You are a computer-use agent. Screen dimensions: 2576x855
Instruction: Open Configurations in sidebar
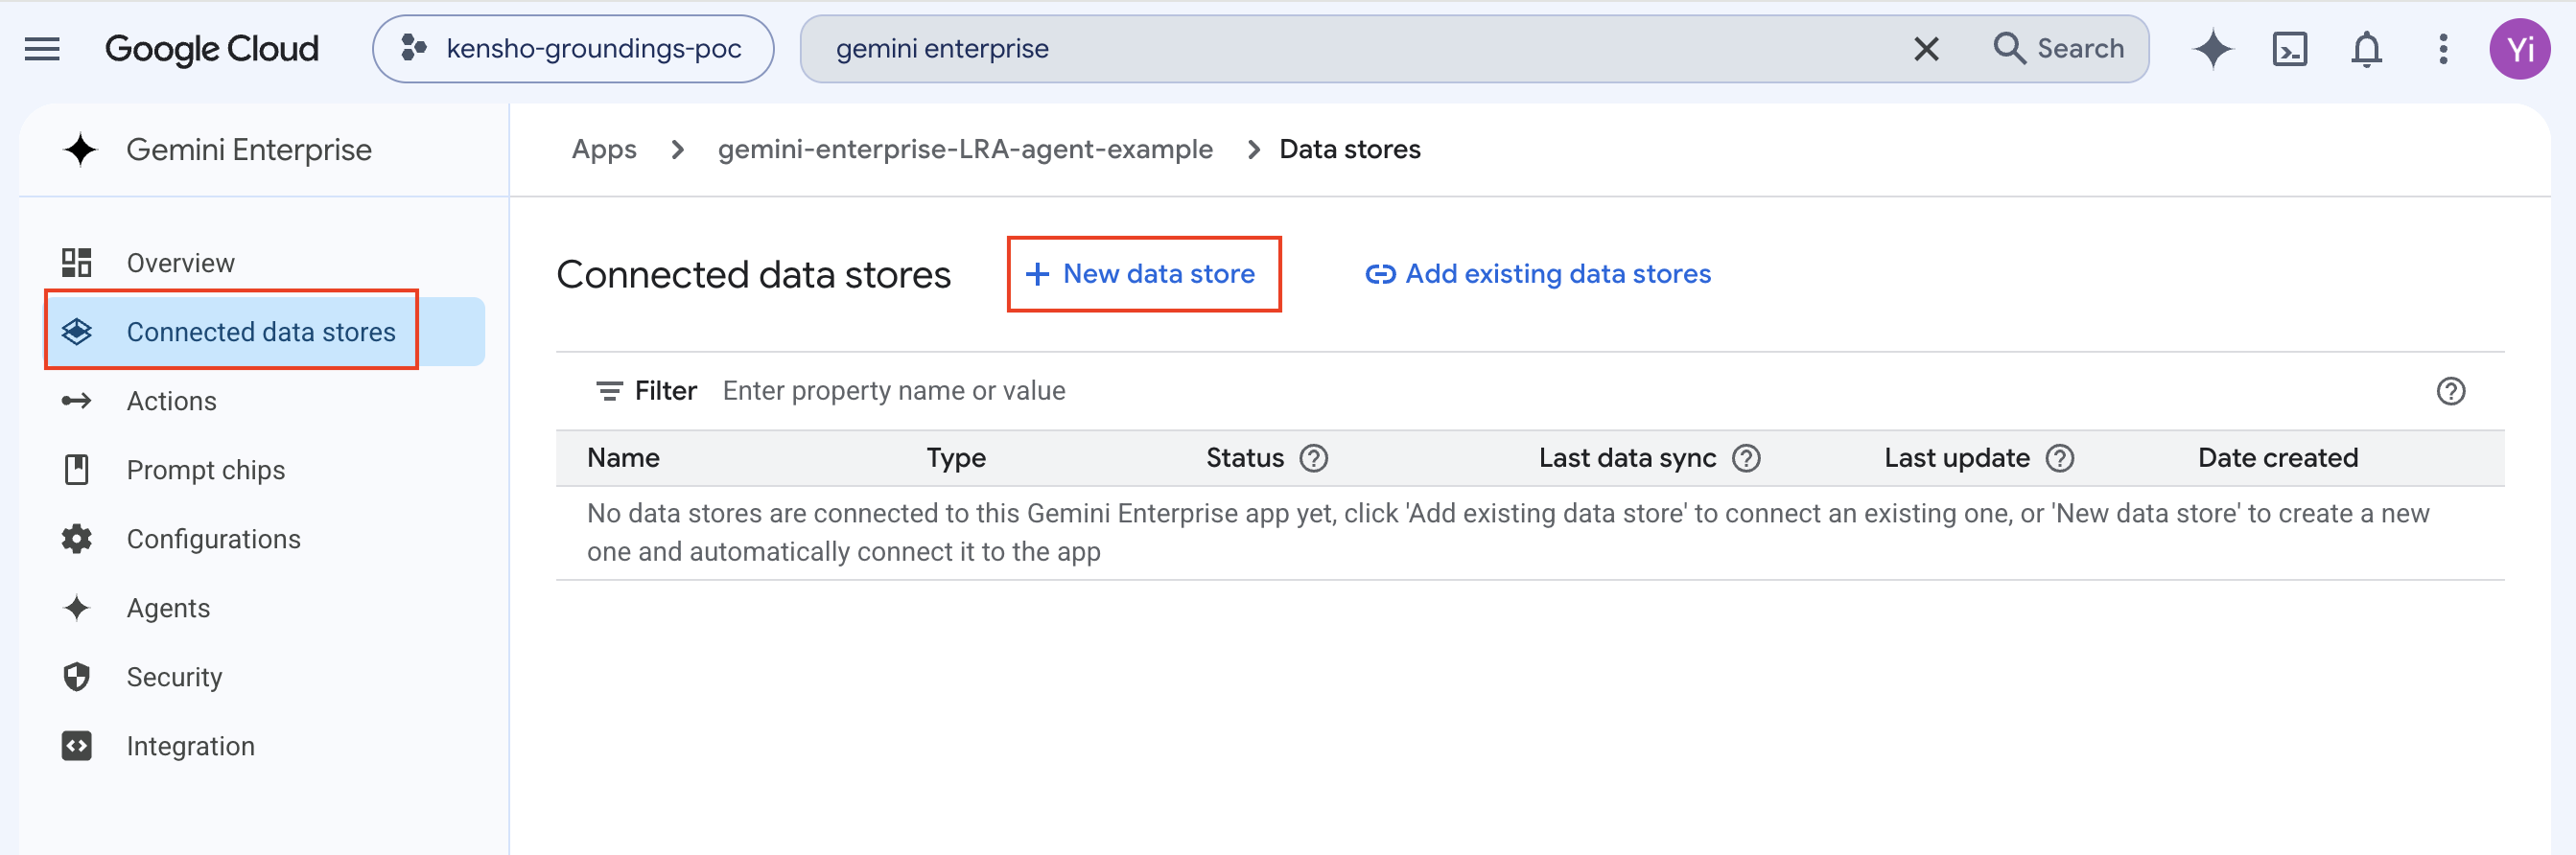point(214,539)
